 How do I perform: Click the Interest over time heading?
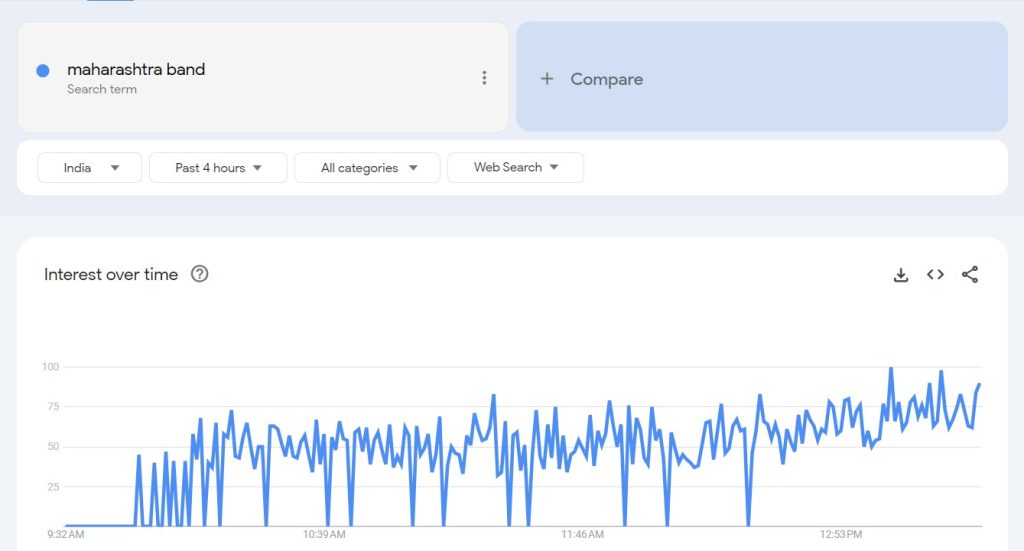(111, 274)
